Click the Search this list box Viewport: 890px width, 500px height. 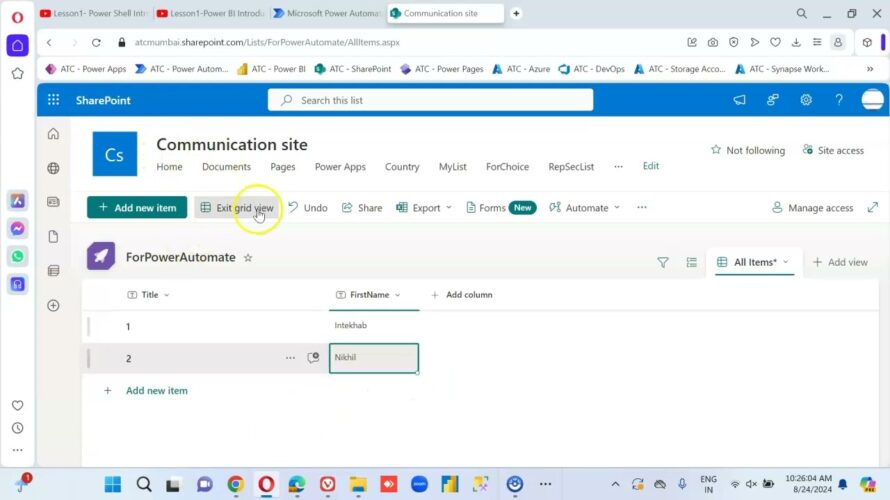(430, 100)
